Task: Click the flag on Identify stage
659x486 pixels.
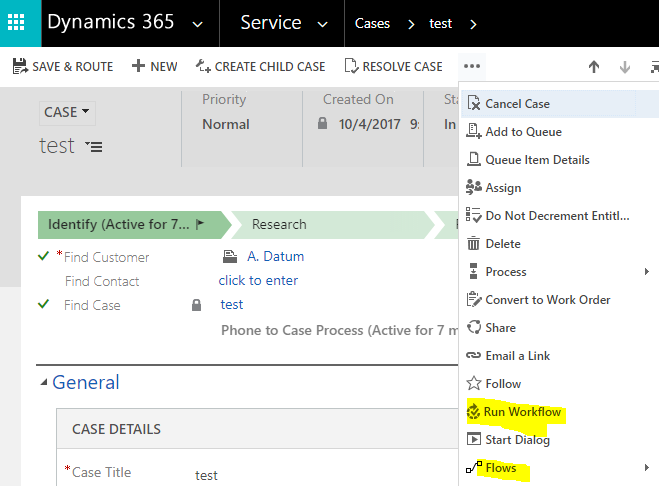Action: pyautogui.click(x=200, y=224)
